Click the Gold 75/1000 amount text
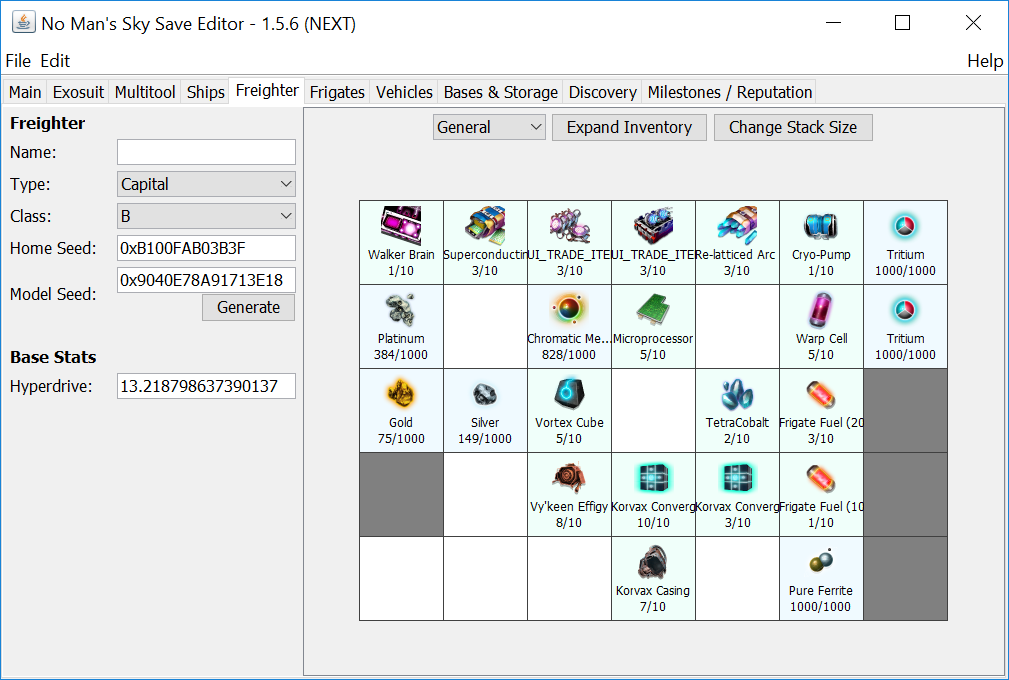Image resolution: width=1009 pixels, height=680 pixels. 401,439
